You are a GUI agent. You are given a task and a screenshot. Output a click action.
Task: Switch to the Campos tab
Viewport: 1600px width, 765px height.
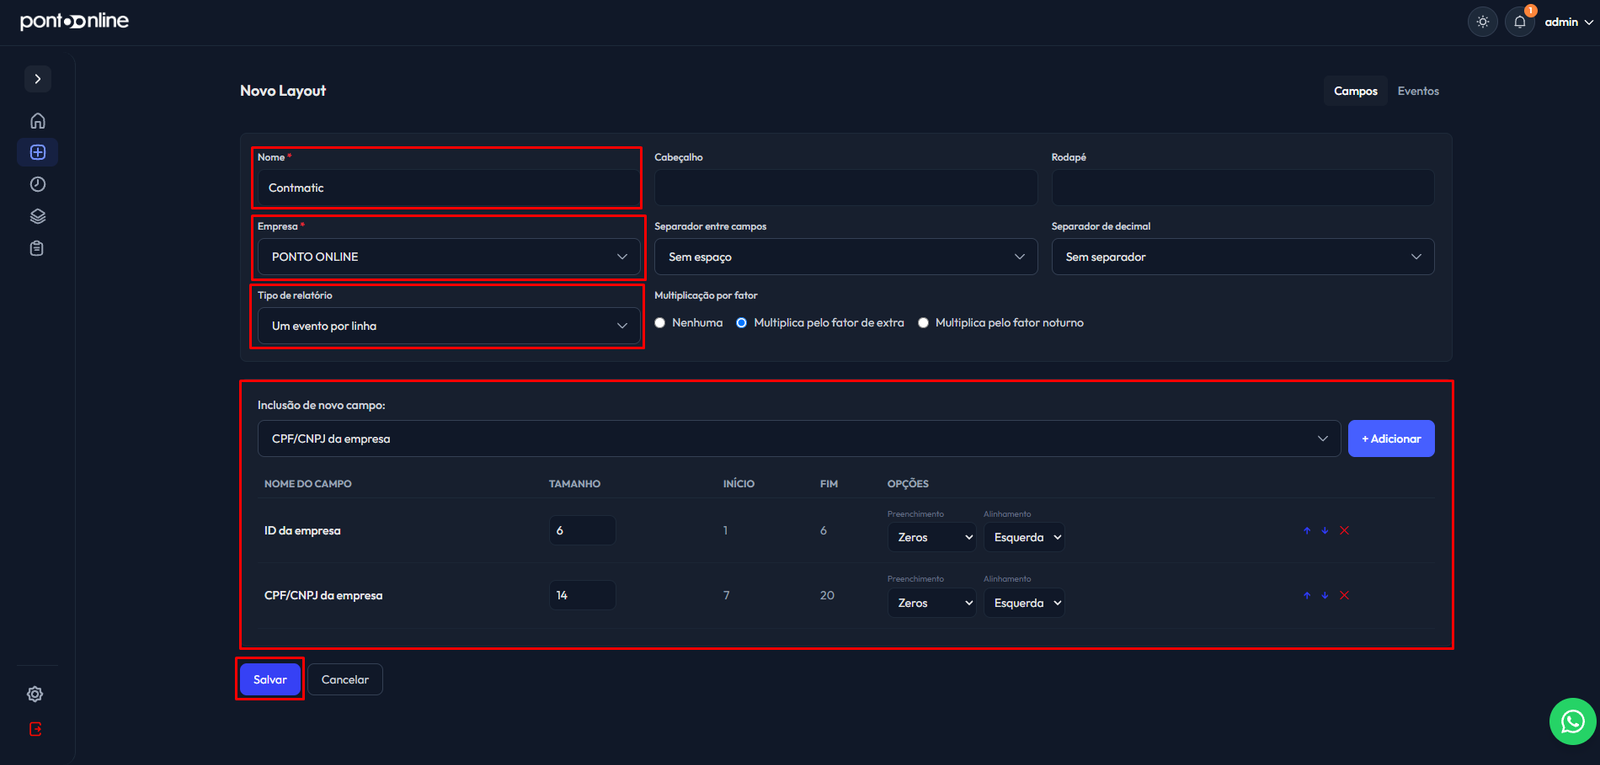point(1356,91)
